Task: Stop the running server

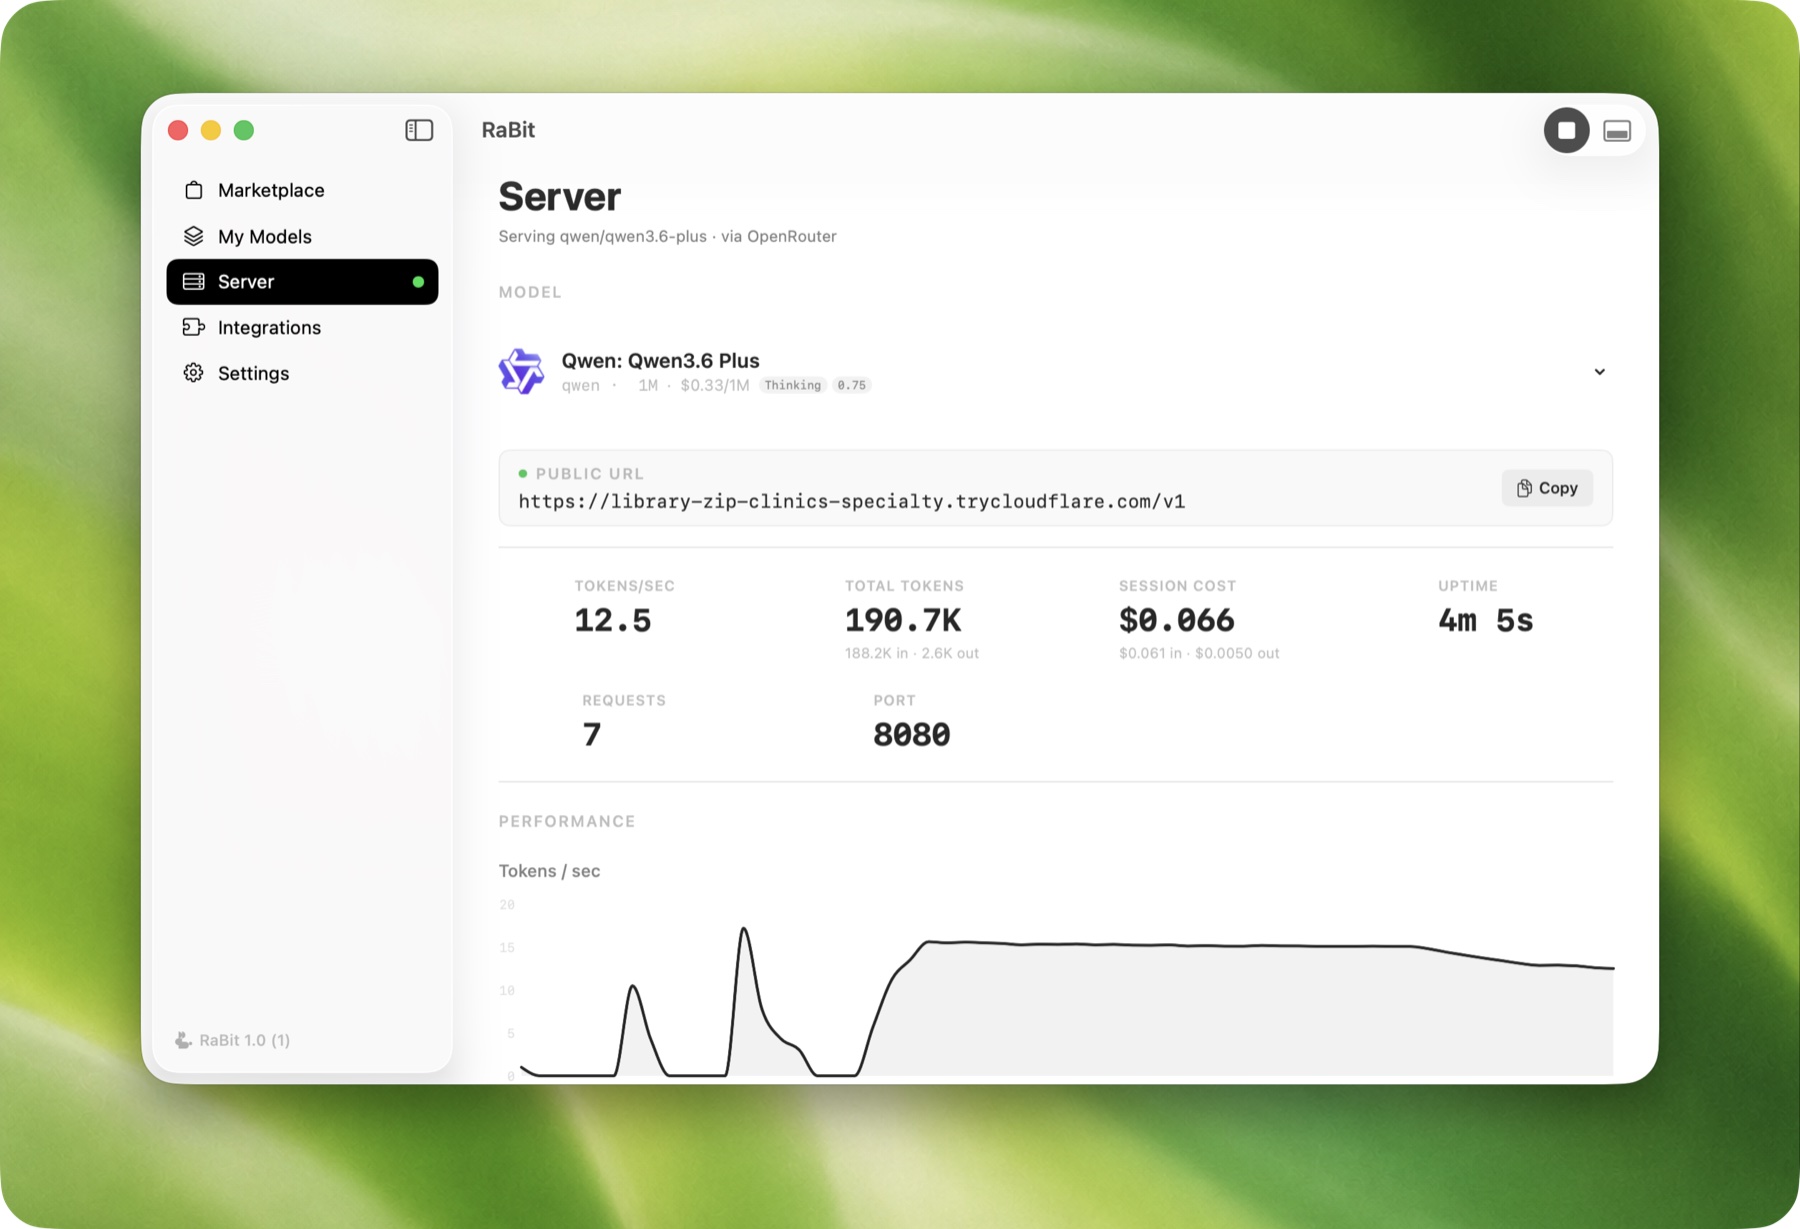Action: 1566,131
